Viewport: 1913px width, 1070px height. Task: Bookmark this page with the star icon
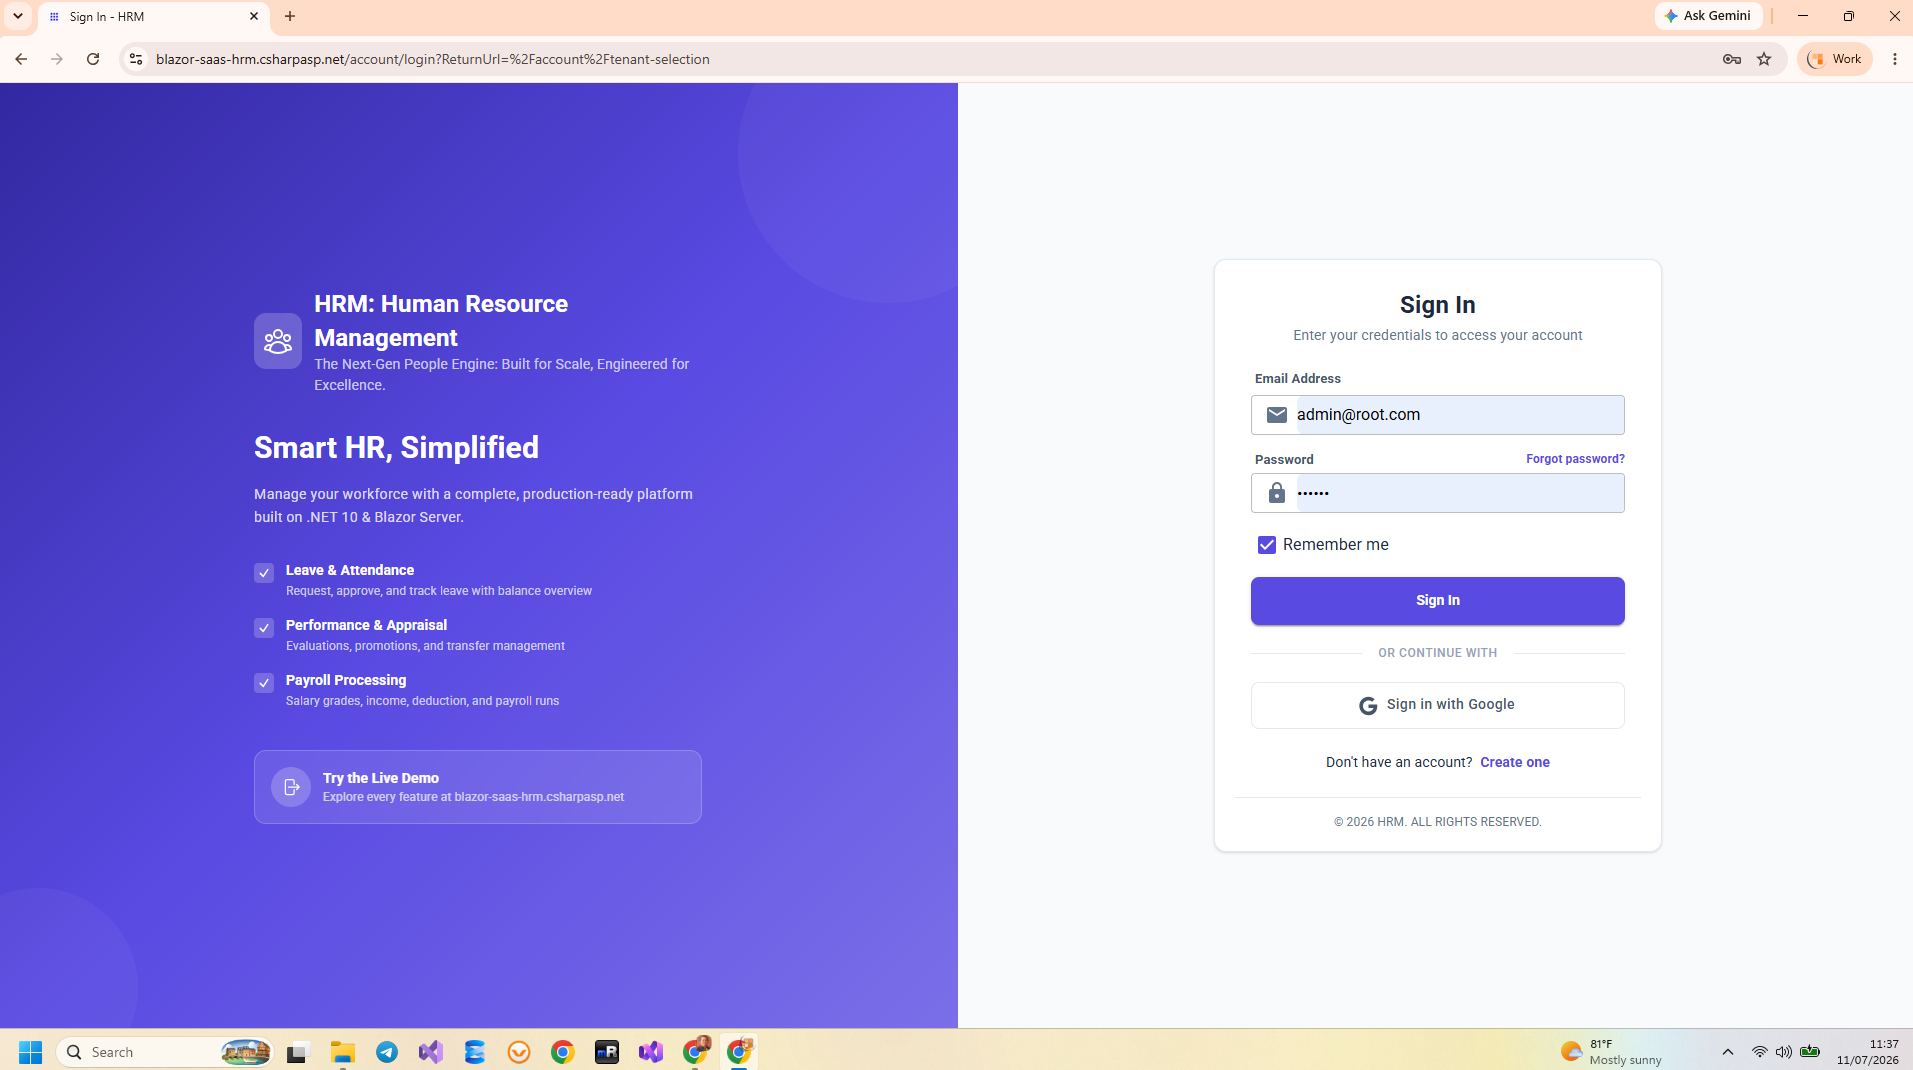(x=1764, y=59)
